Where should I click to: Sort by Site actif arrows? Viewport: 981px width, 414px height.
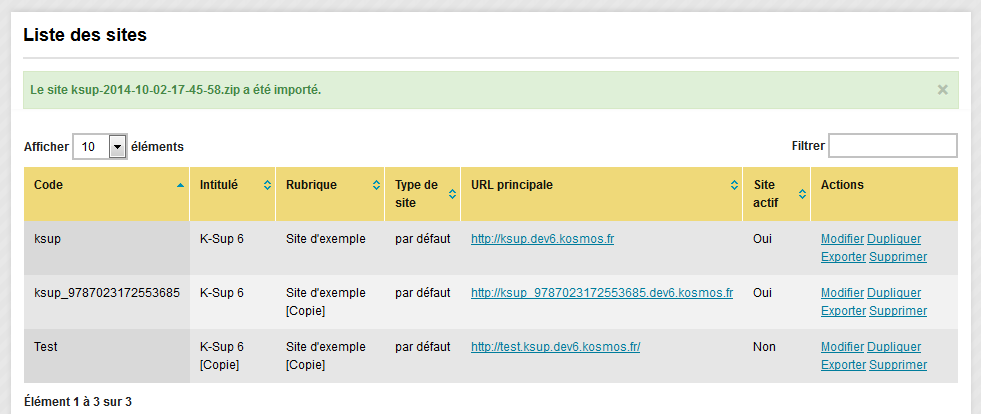(802, 194)
